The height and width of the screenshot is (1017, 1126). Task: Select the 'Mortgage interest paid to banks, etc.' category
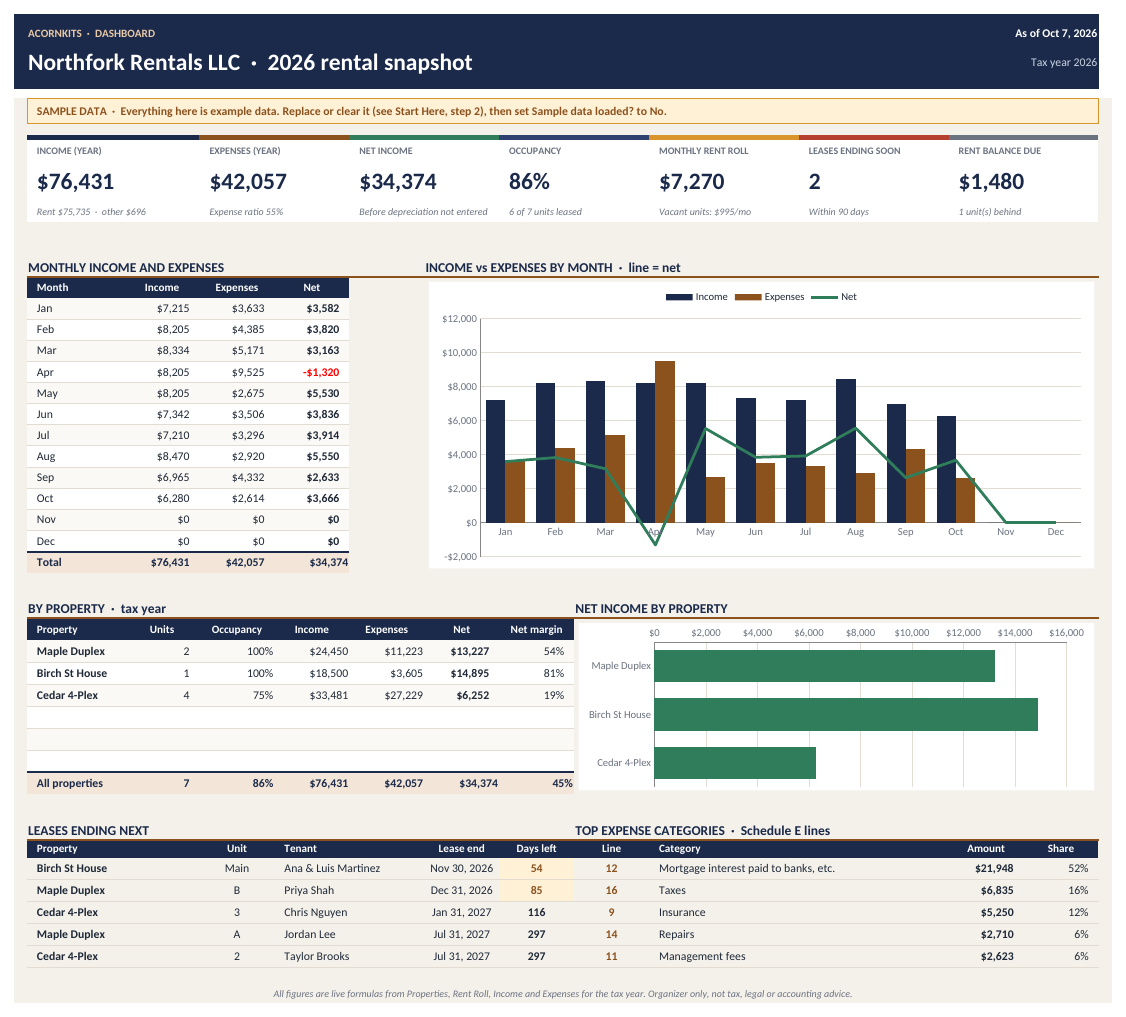747,868
